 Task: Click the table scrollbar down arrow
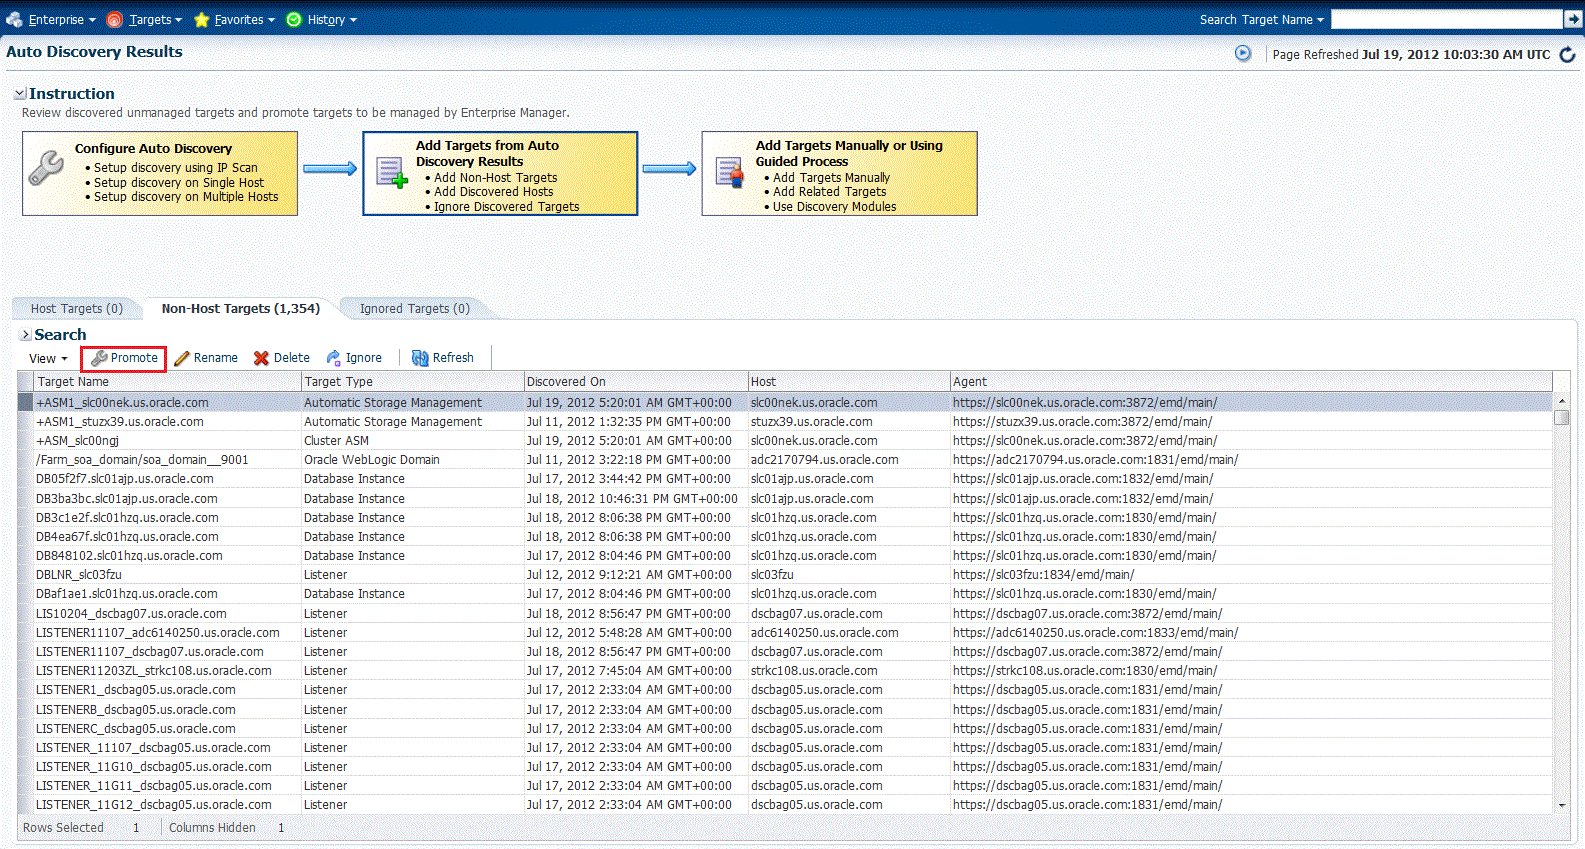click(1561, 805)
